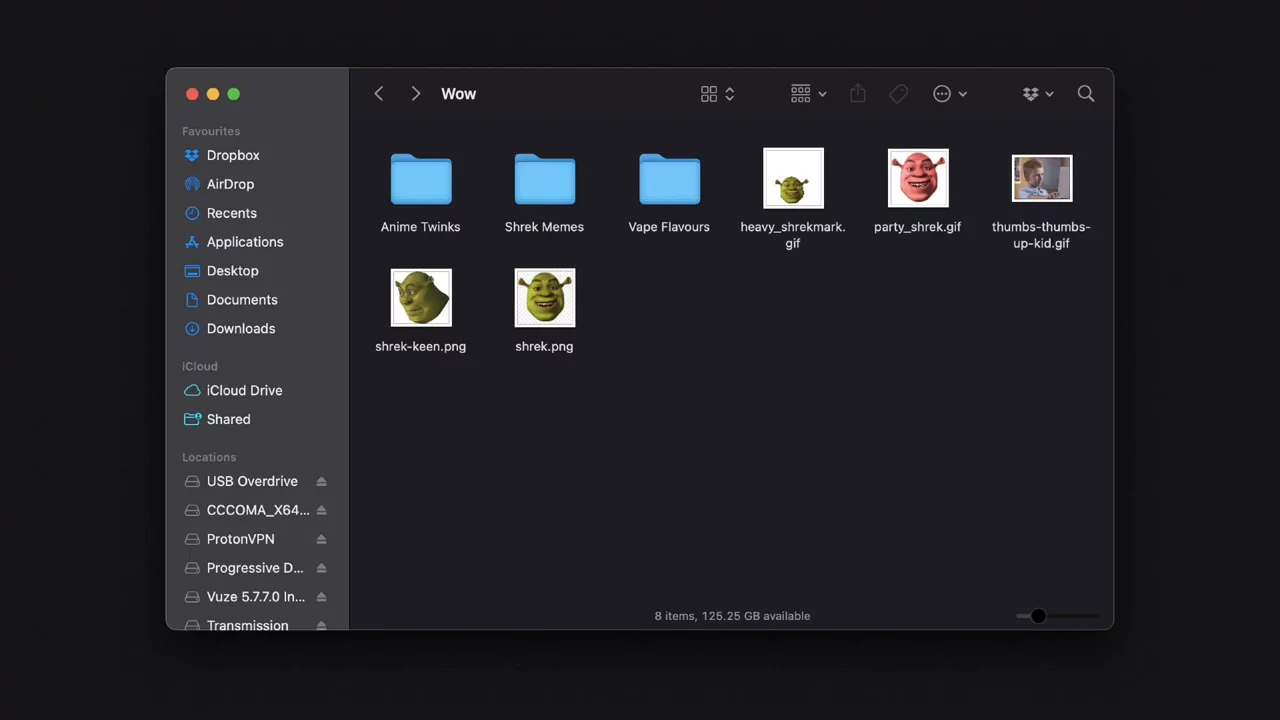Open the Group By dropdown
This screenshot has width=1280, height=720.
click(808, 94)
